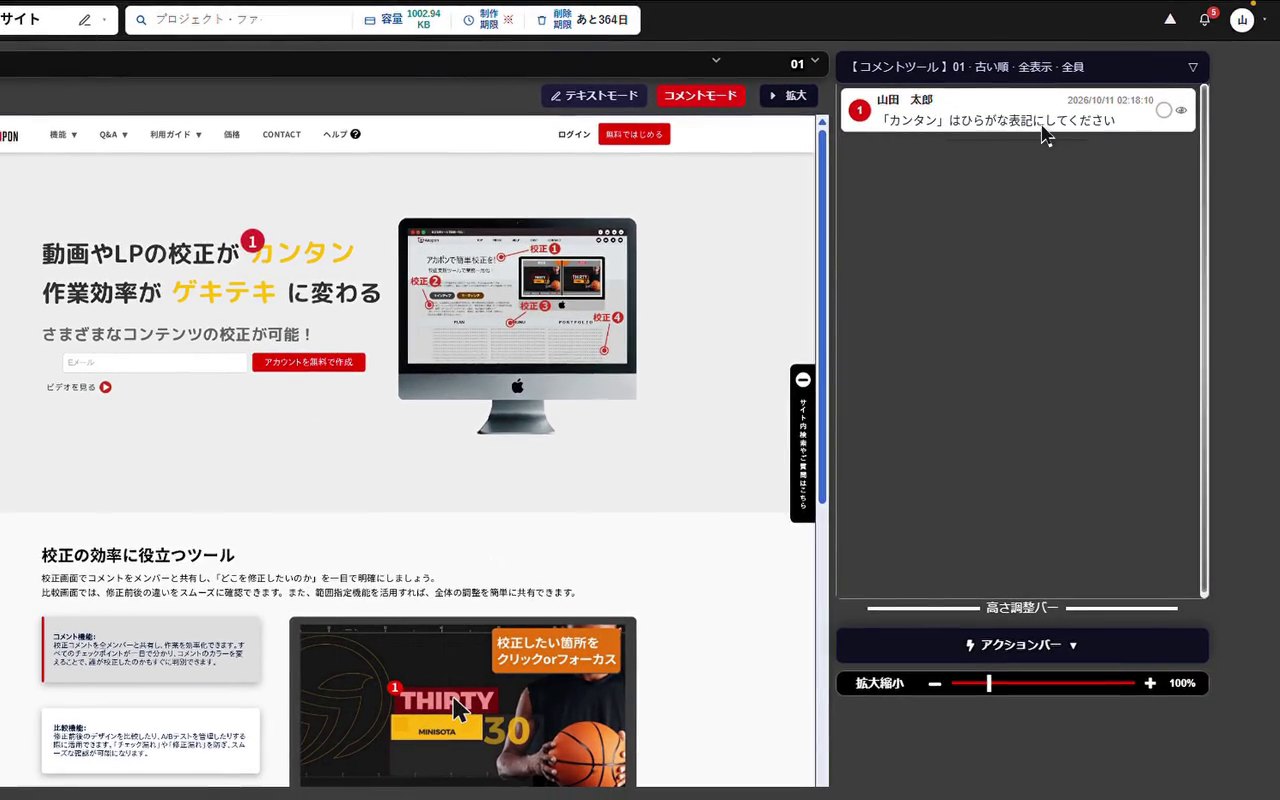The height and width of the screenshot is (800, 1280).
Task: Open the account menu arrow beside avatar
Action: [1265, 20]
